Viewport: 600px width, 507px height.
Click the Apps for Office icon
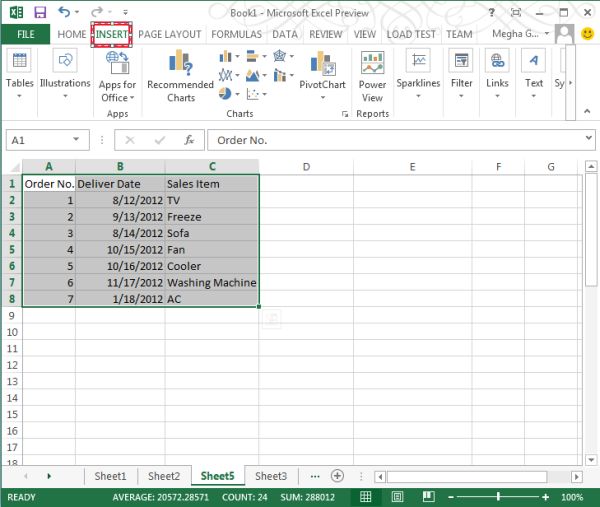coord(117,63)
